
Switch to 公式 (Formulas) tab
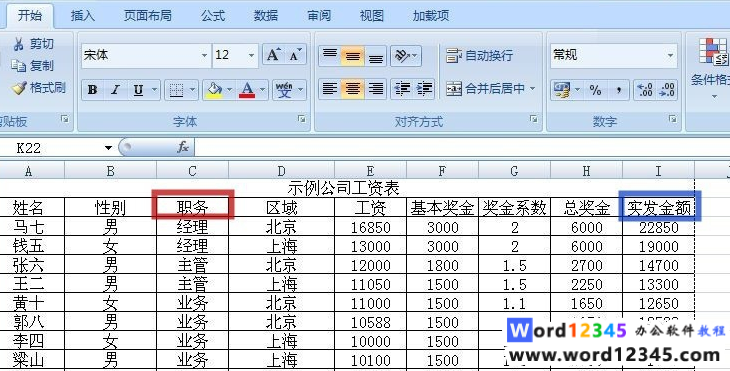coord(213,16)
